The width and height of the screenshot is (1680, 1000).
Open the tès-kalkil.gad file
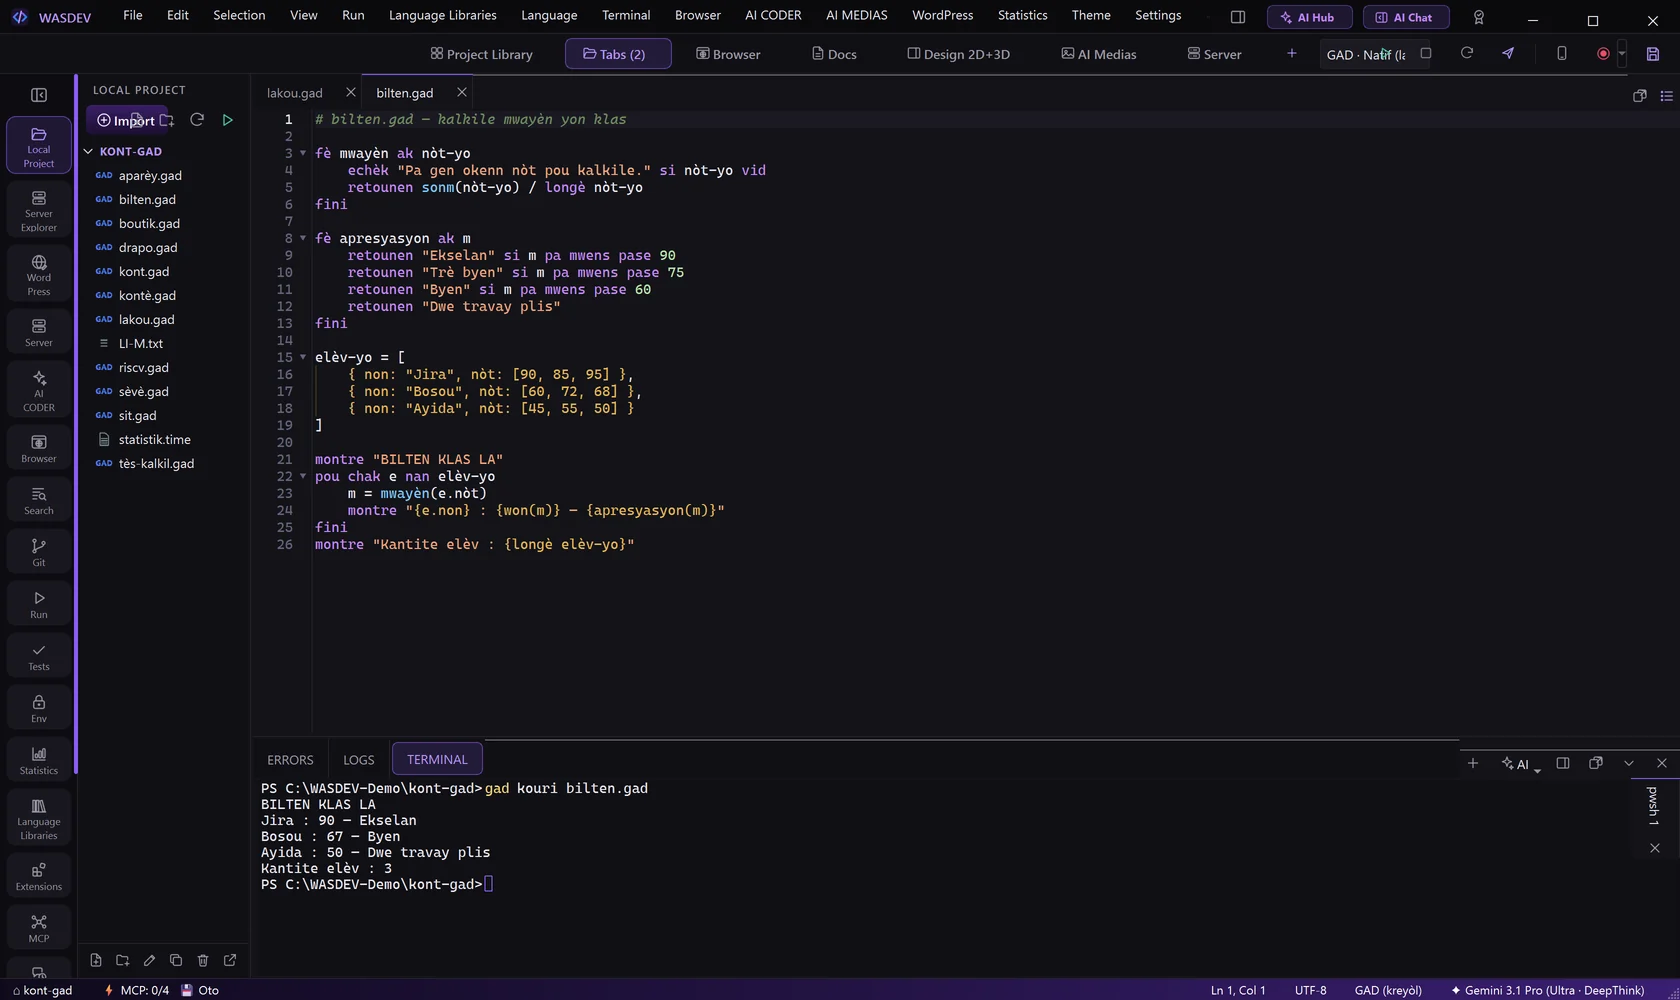[x=156, y=463]
